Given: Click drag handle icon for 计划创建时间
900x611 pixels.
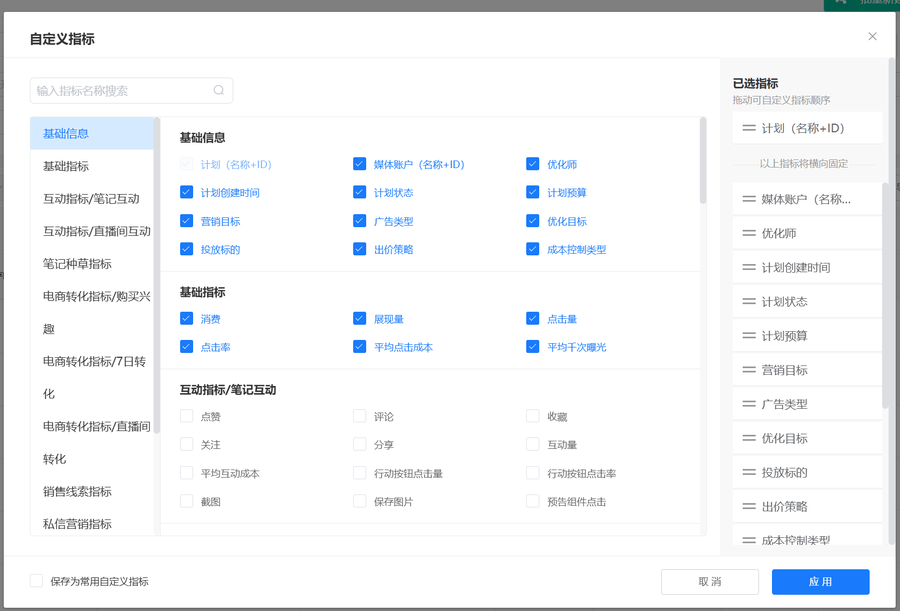Looking at the screenshot, I should tap(748, 268).
